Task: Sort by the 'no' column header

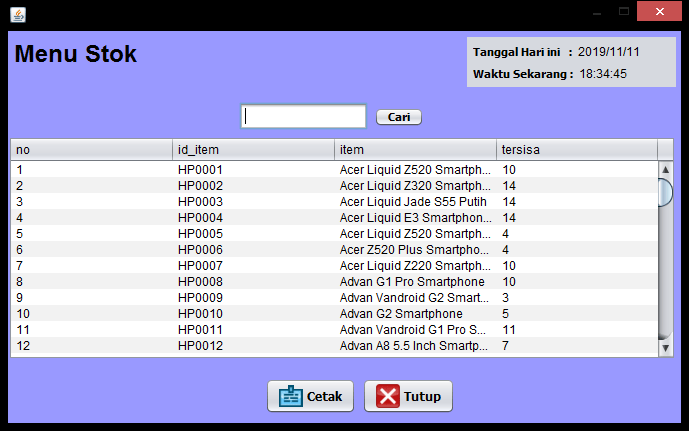Action: point(91,149)
